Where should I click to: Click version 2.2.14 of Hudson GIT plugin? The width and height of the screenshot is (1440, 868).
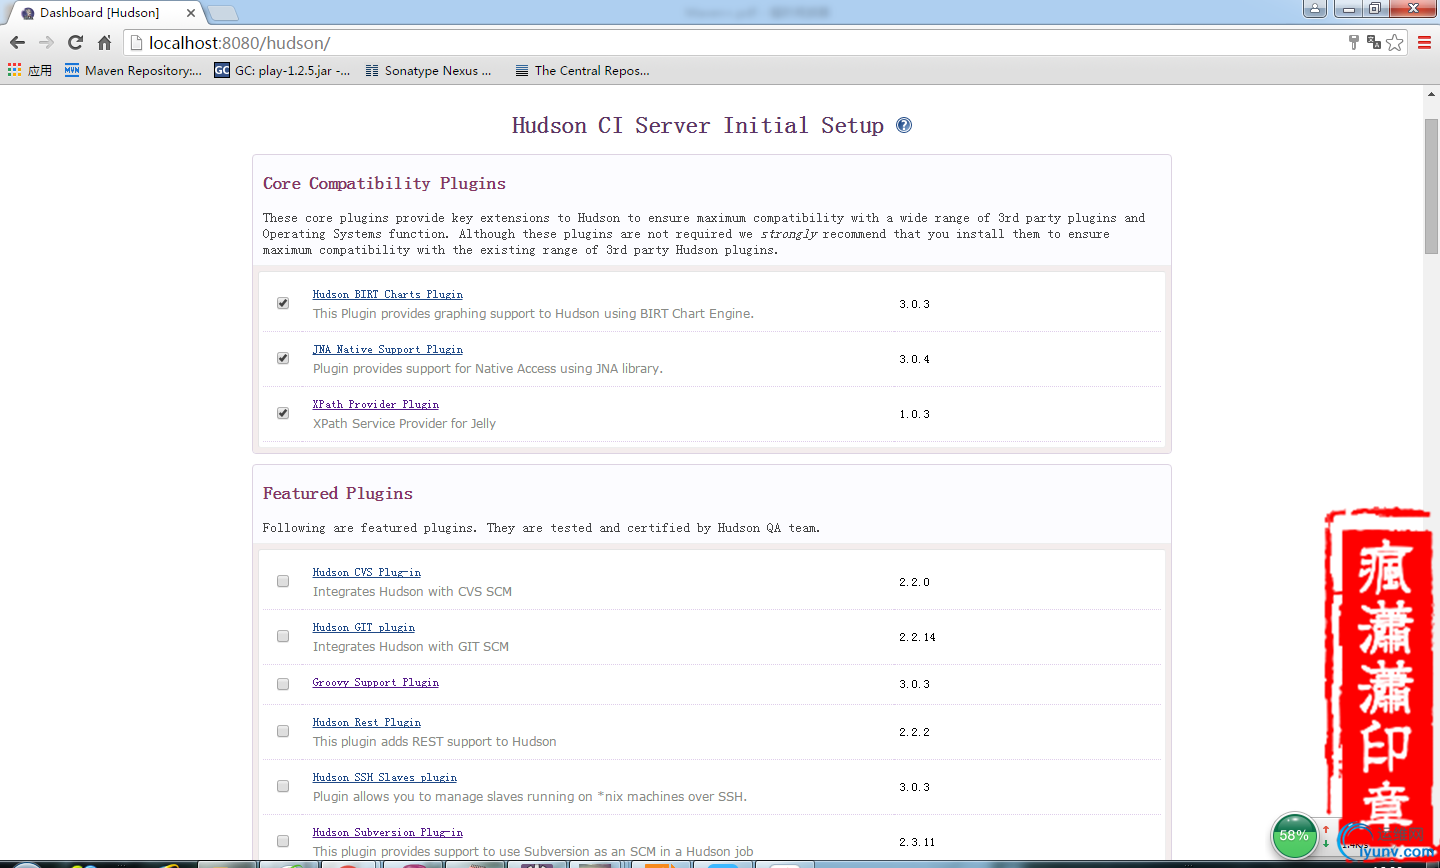pyautogui.click(x=917, y=637)
